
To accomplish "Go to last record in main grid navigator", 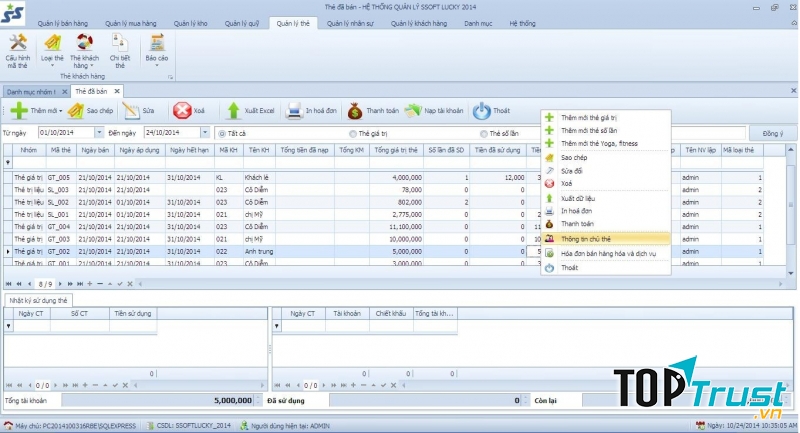I will pos(80,284).
